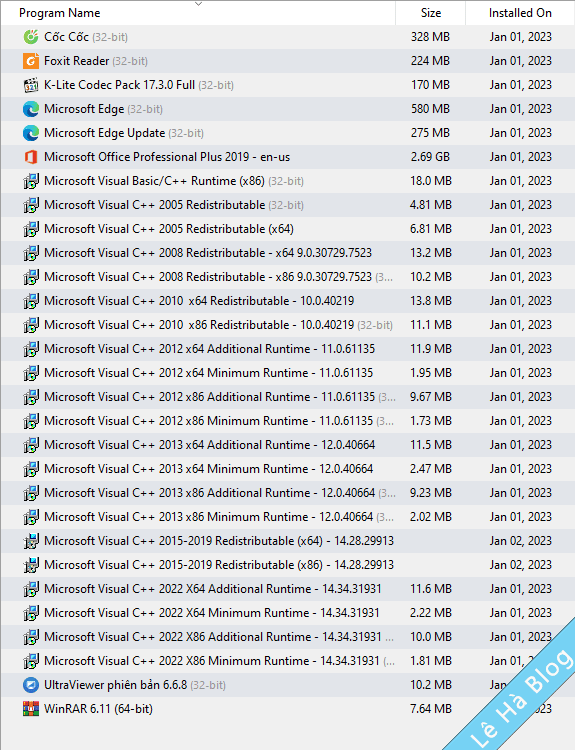Click the 4.81 MB size value
Image resolution: width=575 pixels, height=750 pixels.
coord(431,205)
